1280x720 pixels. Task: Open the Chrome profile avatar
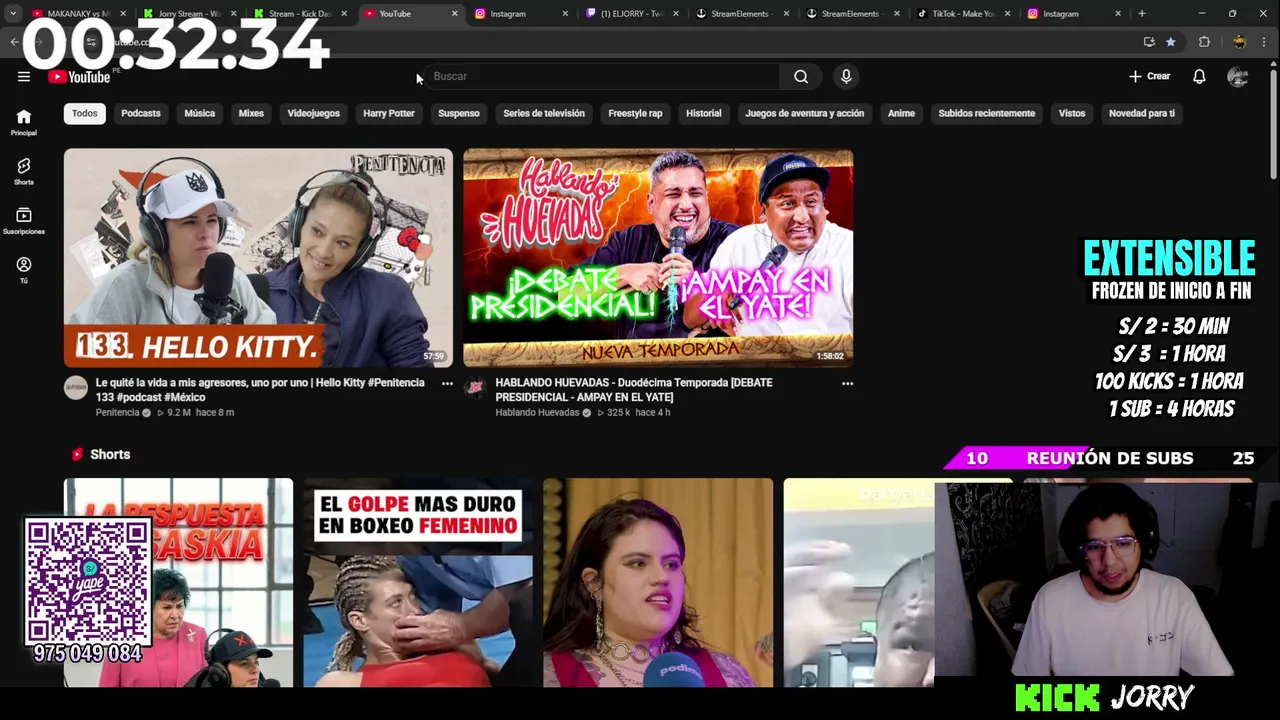pos(1239,42)
